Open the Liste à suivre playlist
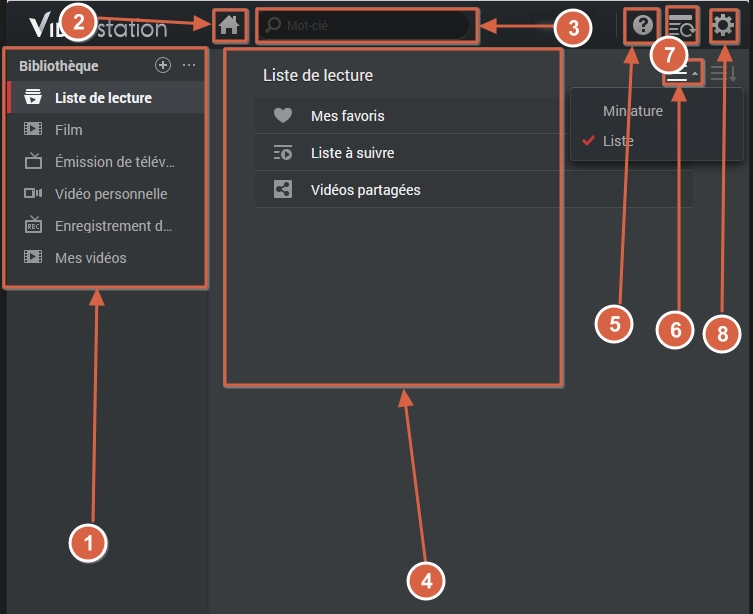Screen dimensions: 753x614 352,153
